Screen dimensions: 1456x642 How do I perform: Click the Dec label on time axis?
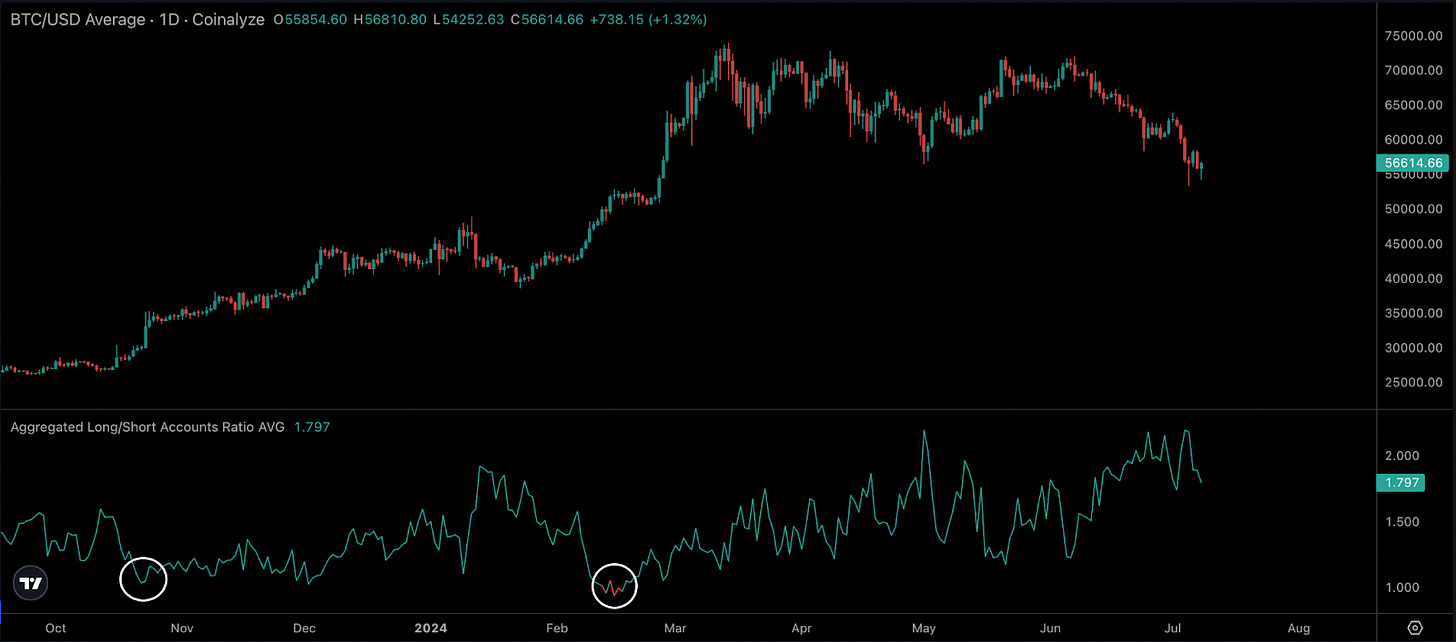click(x=304, y=629)
